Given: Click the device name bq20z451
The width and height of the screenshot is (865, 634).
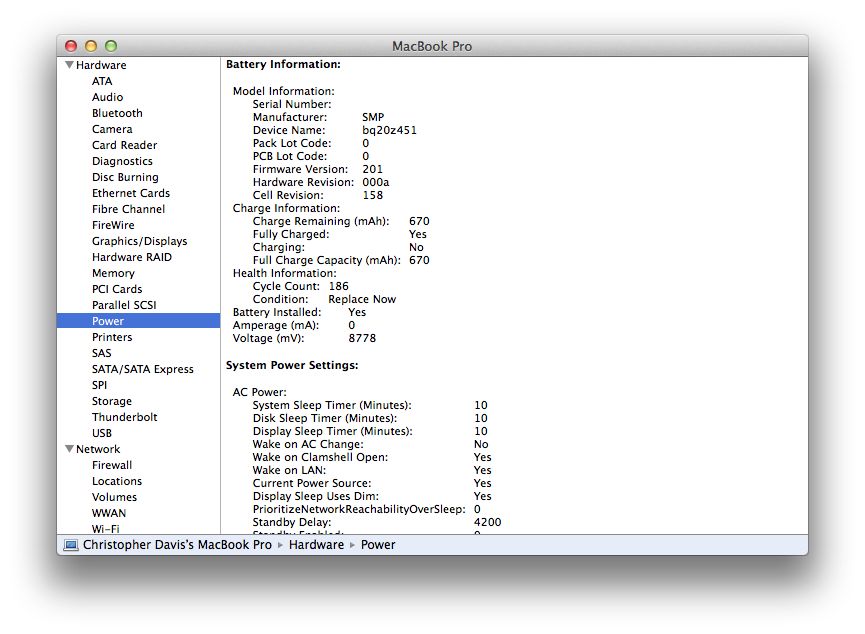Looking at the screenshot, I should [x=389, y=130].
